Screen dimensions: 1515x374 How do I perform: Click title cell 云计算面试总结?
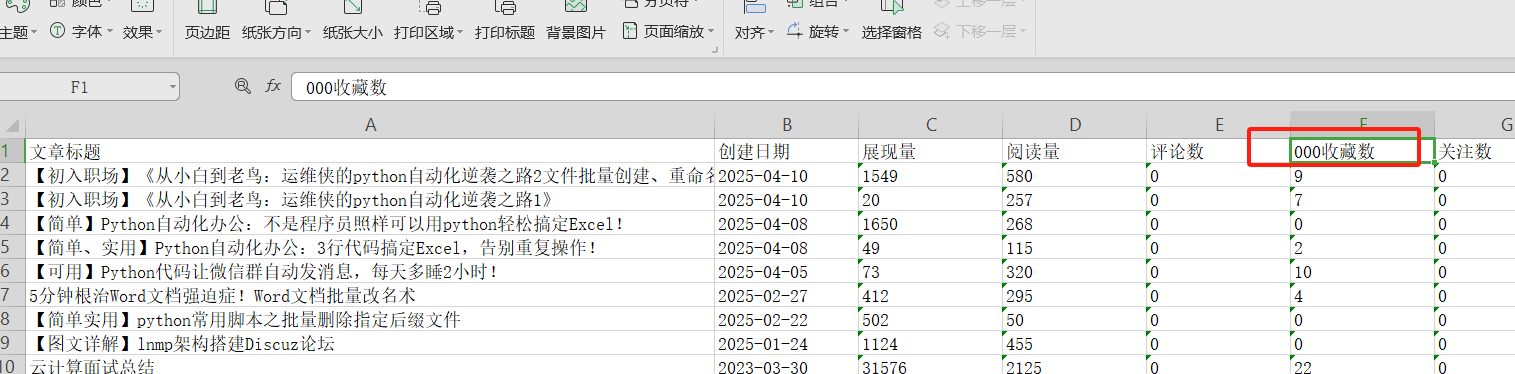pos(370,365)
